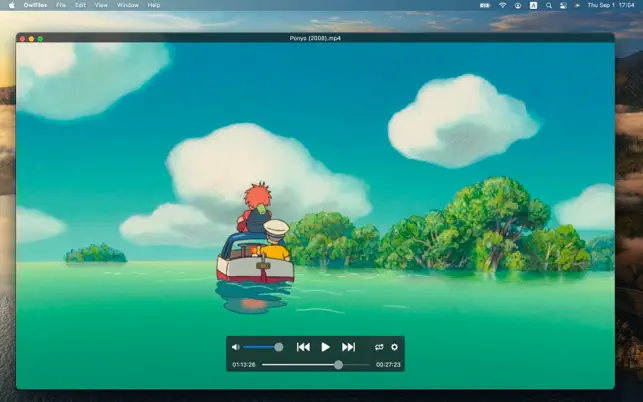Open Control Center in the menu bar
Viewport: 643px width, 402px height.
pos(563,5)
